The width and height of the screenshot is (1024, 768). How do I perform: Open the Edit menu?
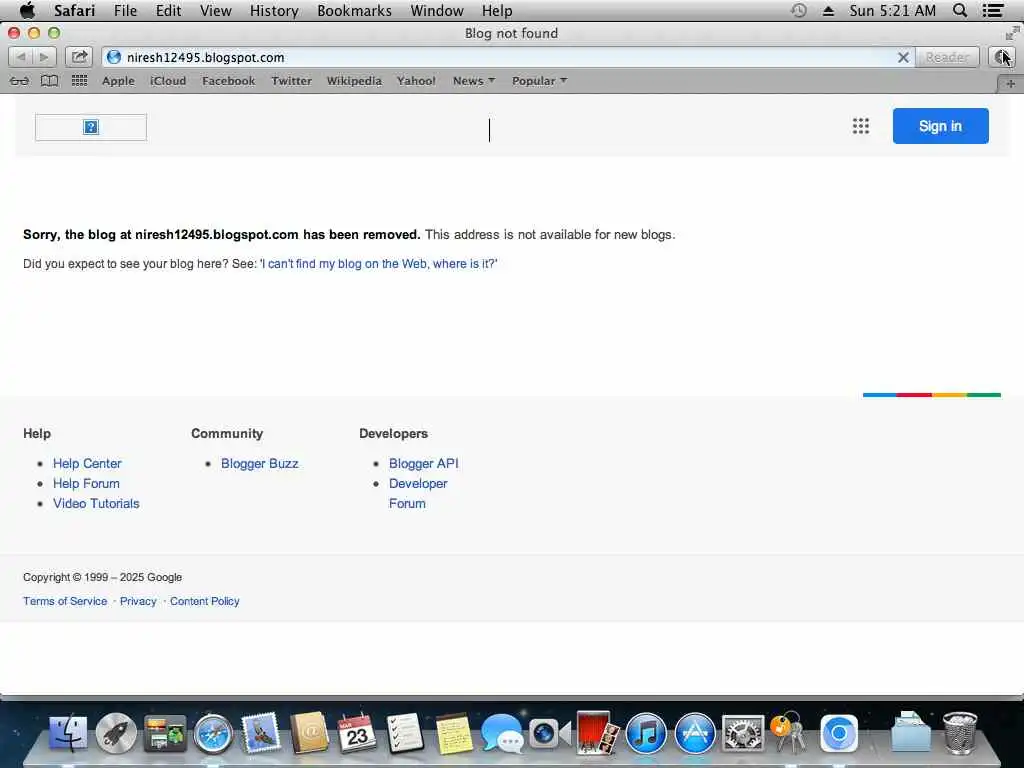click(168, 10)
